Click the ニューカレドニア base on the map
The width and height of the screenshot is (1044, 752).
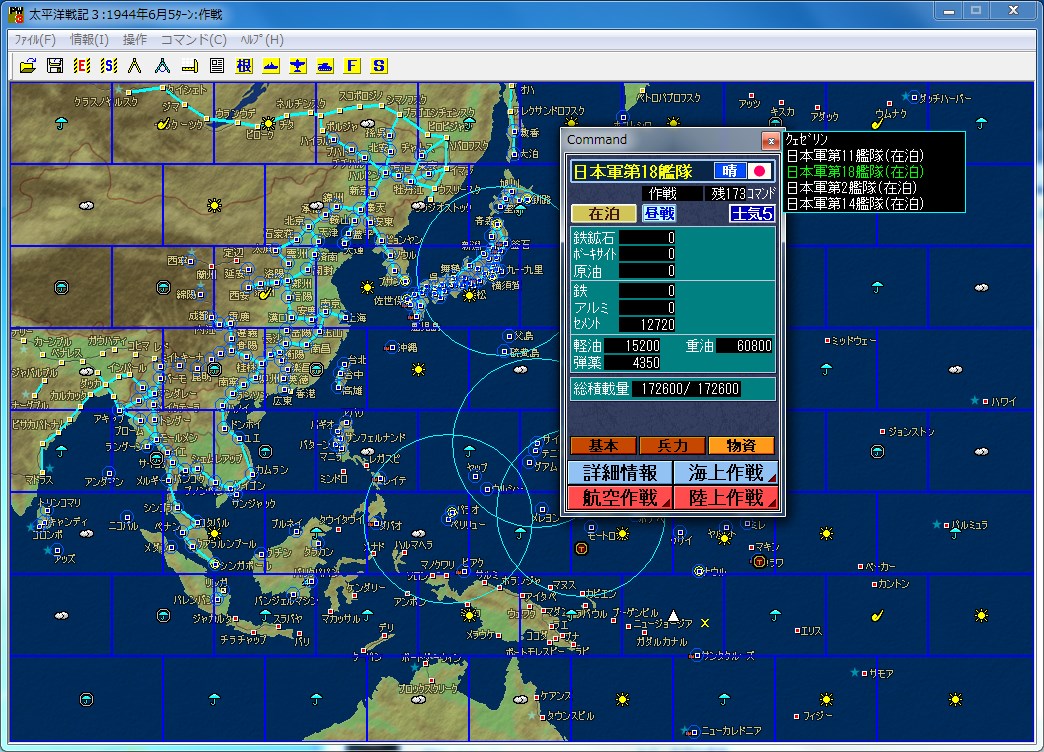(694, 731)
